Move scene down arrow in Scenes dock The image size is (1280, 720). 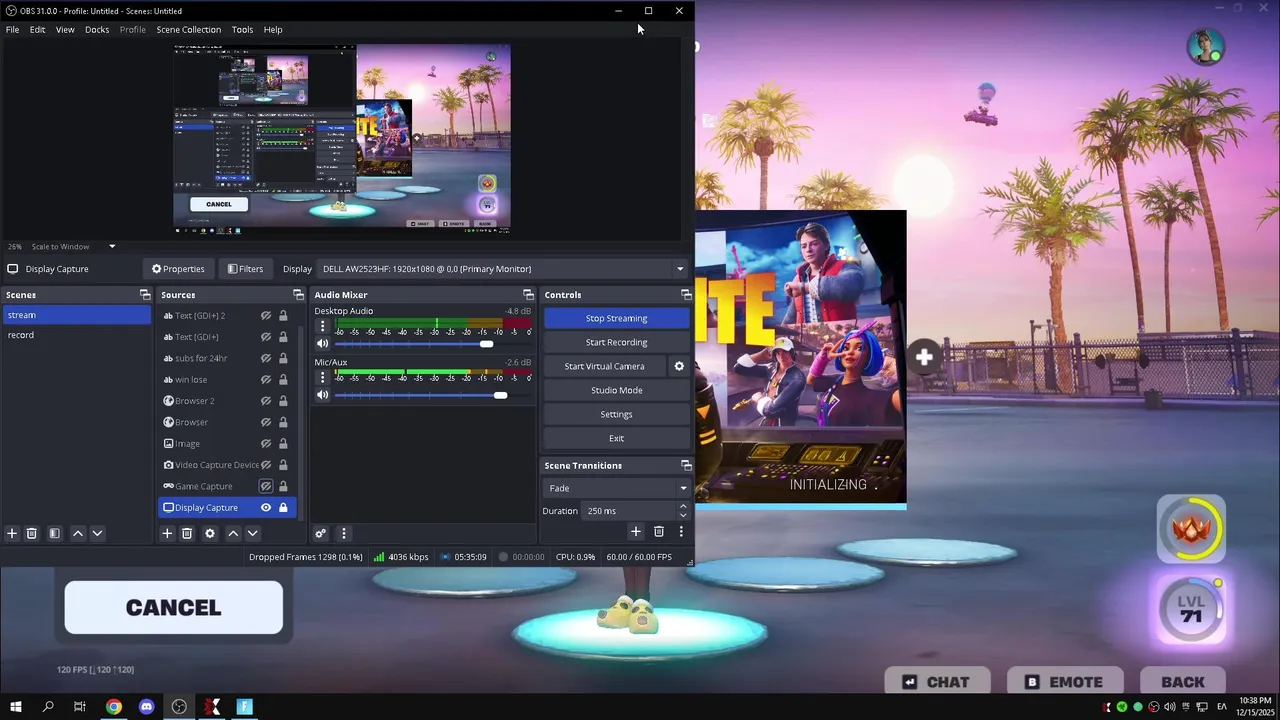97,534
